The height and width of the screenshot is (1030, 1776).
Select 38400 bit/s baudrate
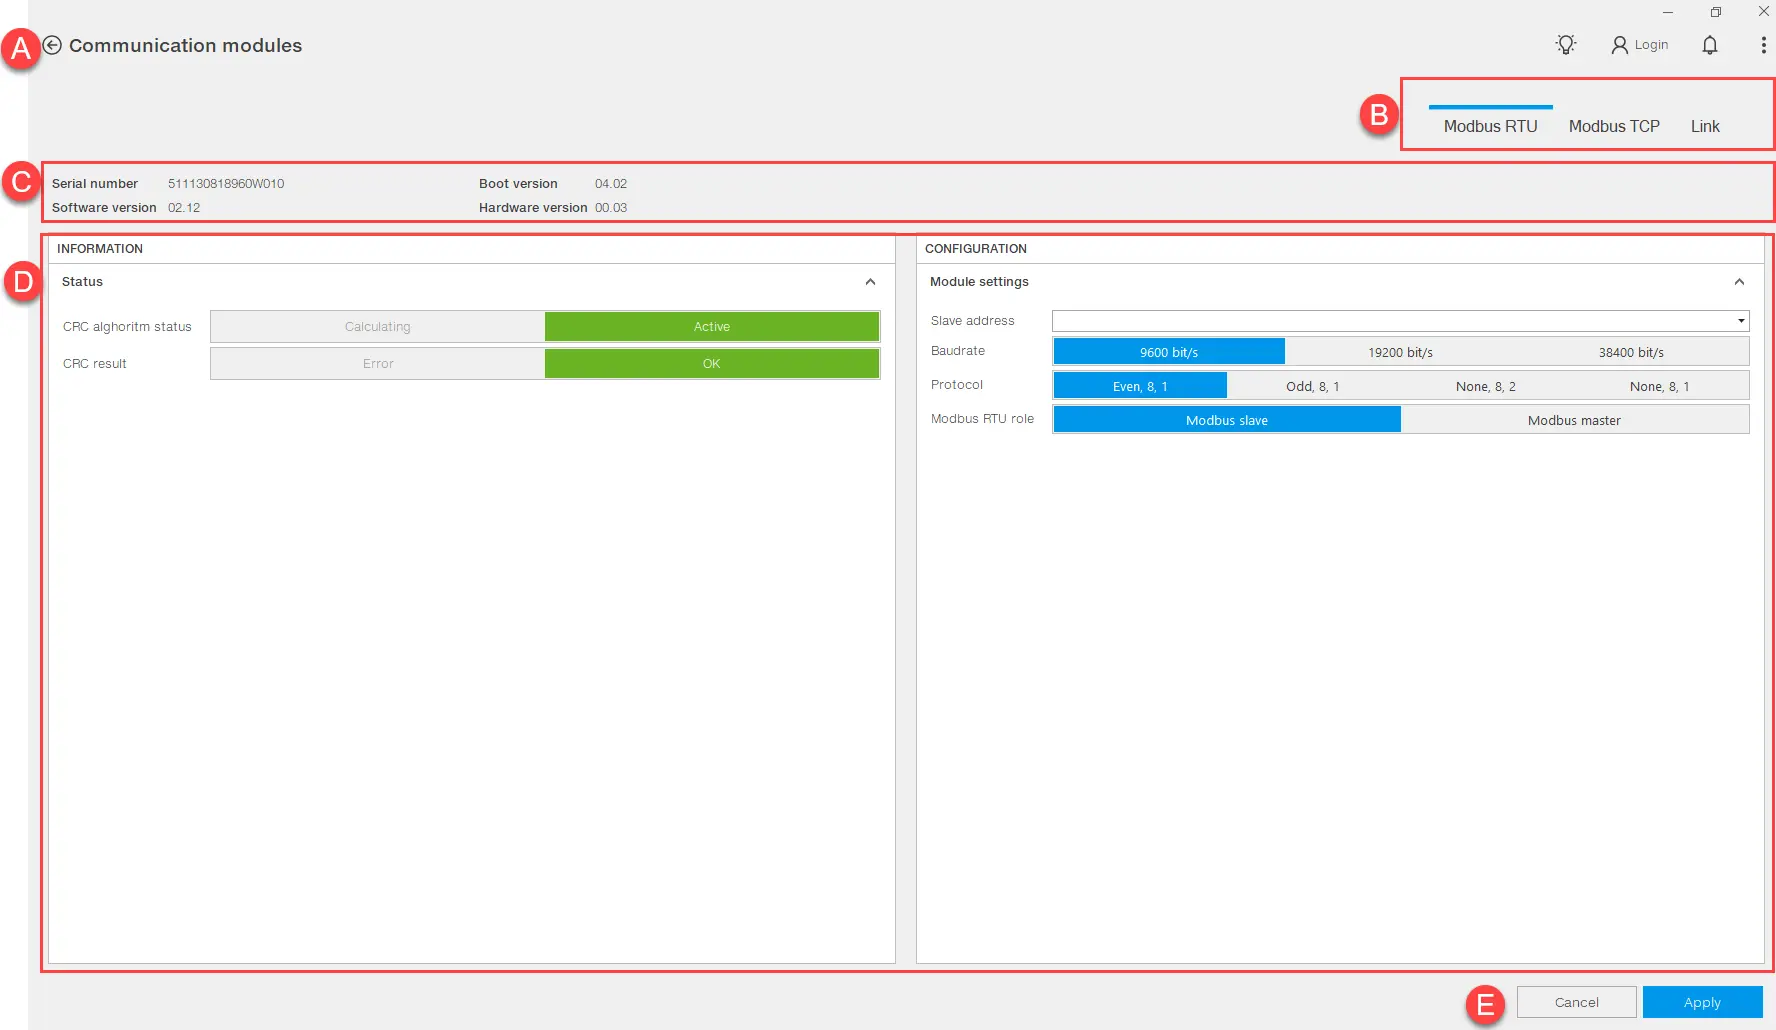pyautogui.click(x=1631, y=352)
